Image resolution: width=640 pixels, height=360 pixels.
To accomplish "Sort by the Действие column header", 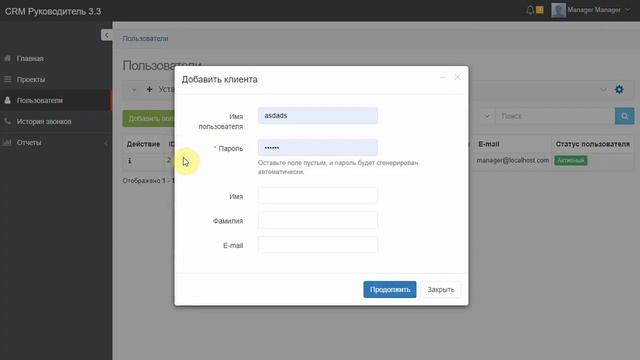I will pos(143,144).
